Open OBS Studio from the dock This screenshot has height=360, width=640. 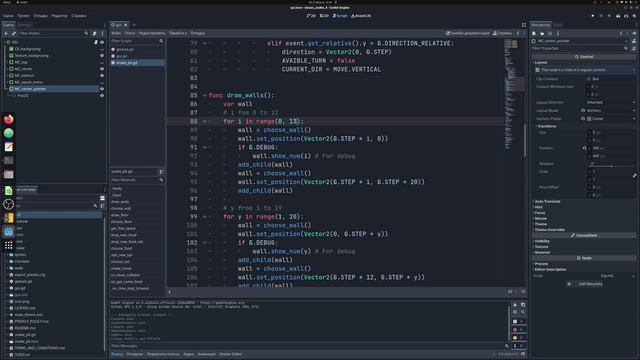tap(9, 204)
